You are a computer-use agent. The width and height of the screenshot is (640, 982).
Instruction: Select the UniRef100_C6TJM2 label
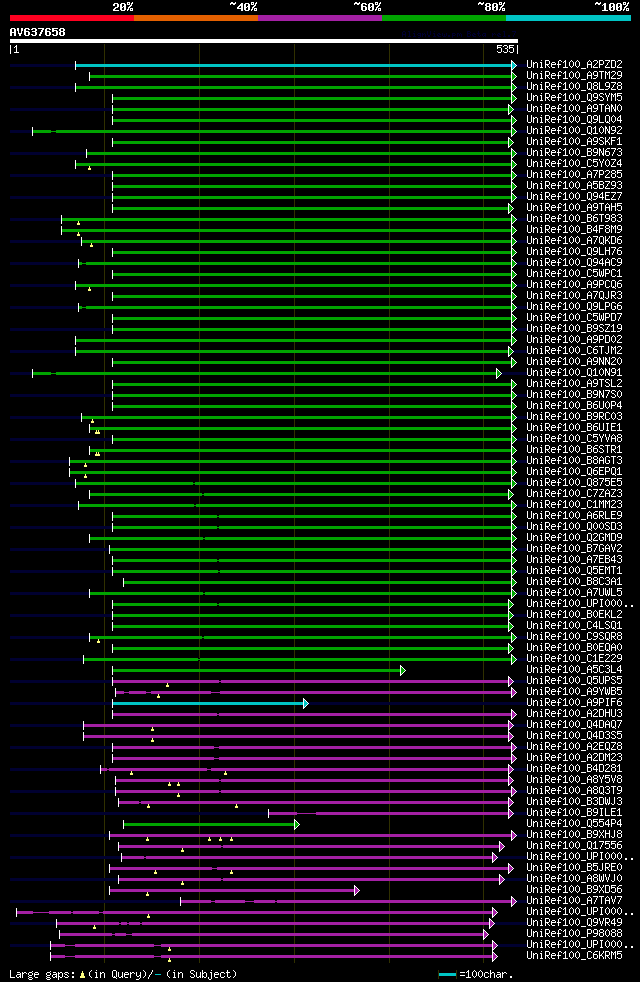pos(574,351)
